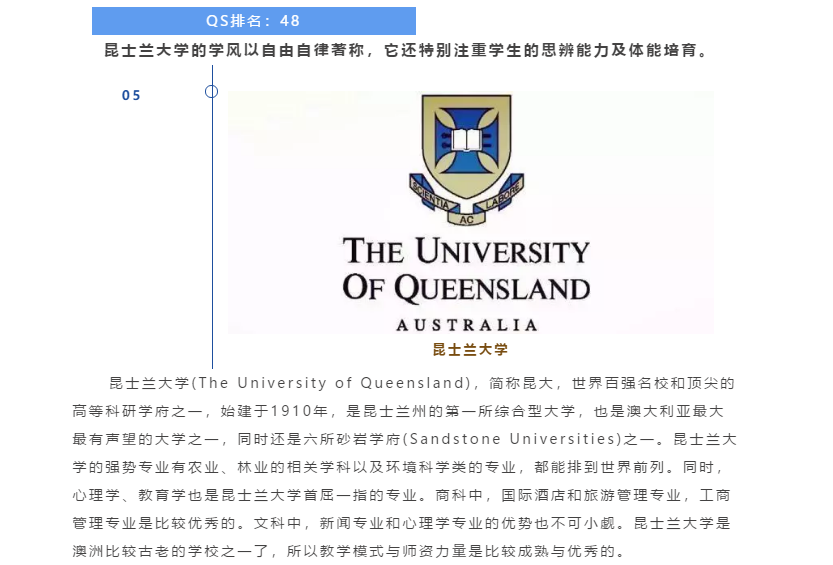Click the 05 section number
Image resolution: width=833 pixels, height=565 pixels.
point(131,96)
